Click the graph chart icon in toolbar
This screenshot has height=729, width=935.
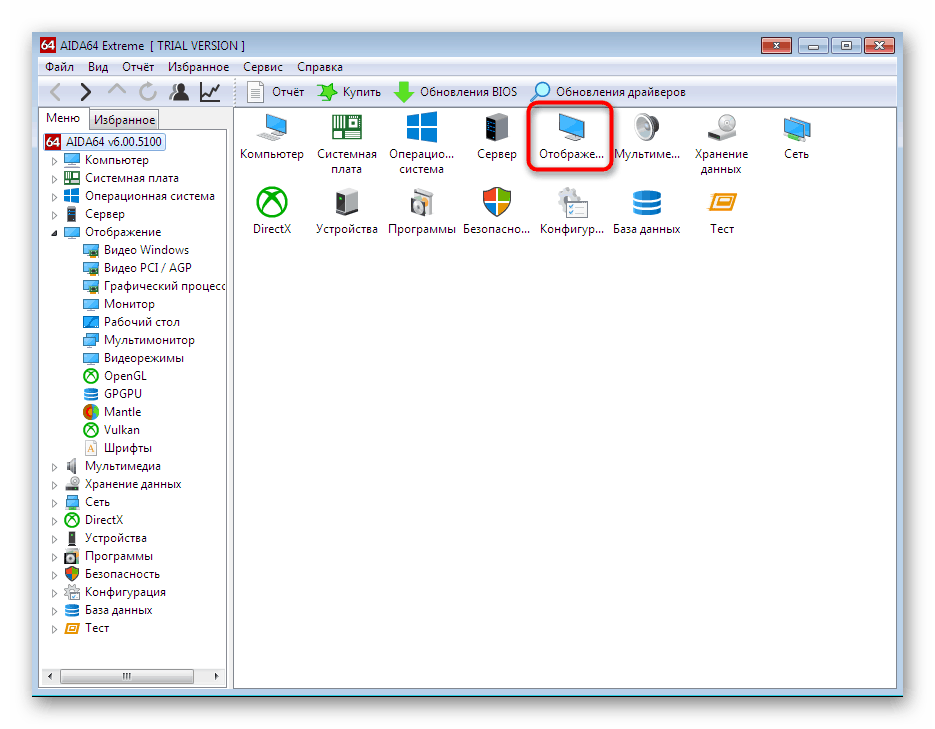tap(210, 92)
